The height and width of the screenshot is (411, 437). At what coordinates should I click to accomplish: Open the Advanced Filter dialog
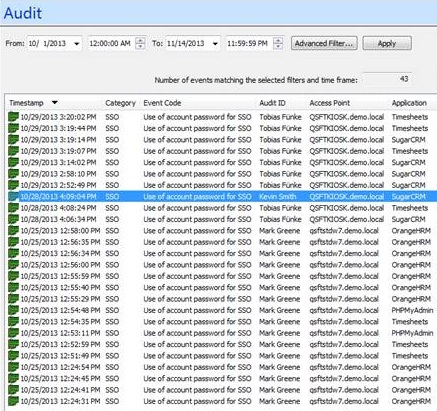(324, 43)
